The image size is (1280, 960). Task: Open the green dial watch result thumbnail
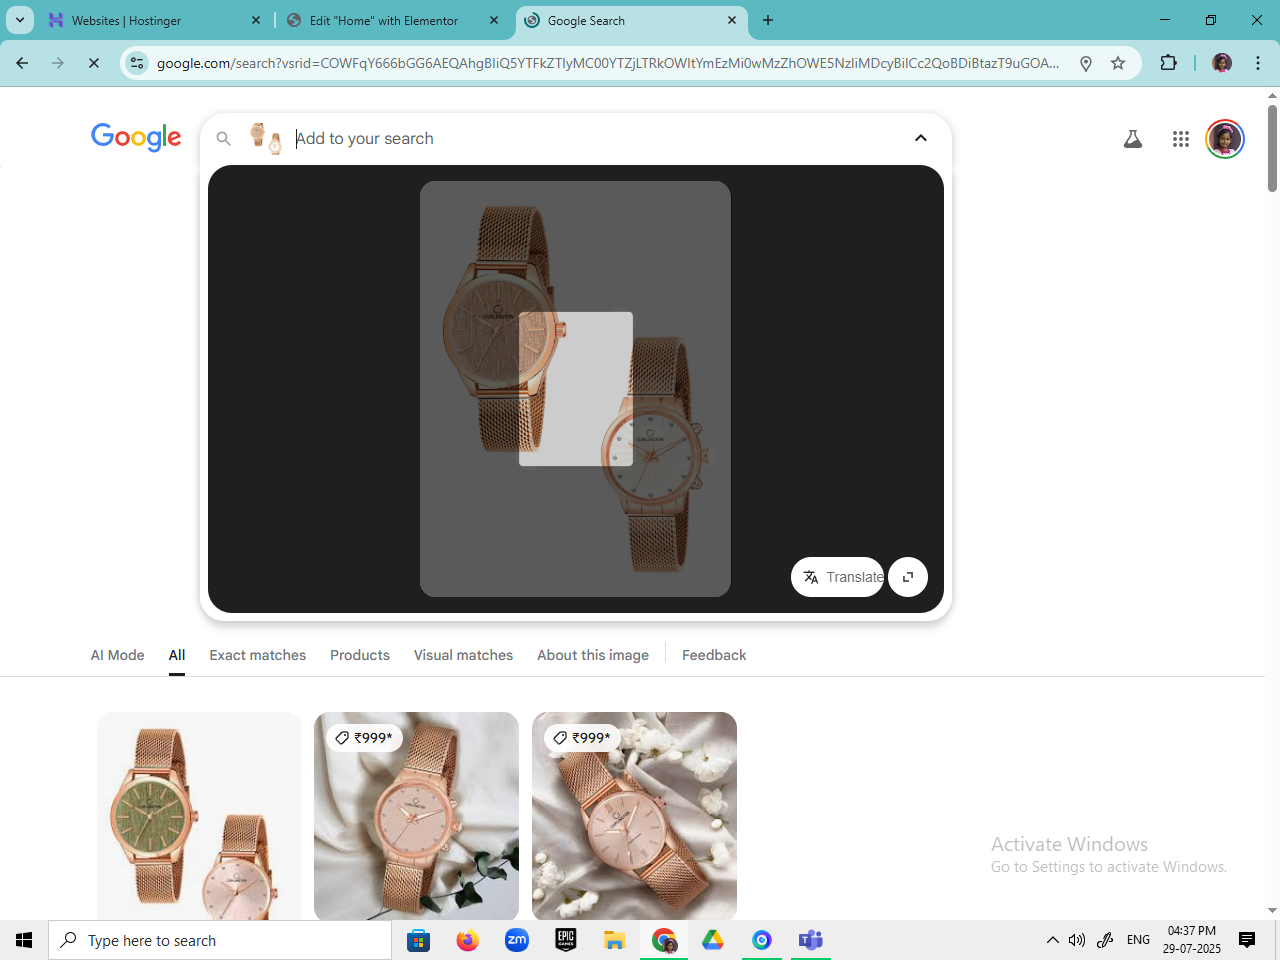pos(199,815)
